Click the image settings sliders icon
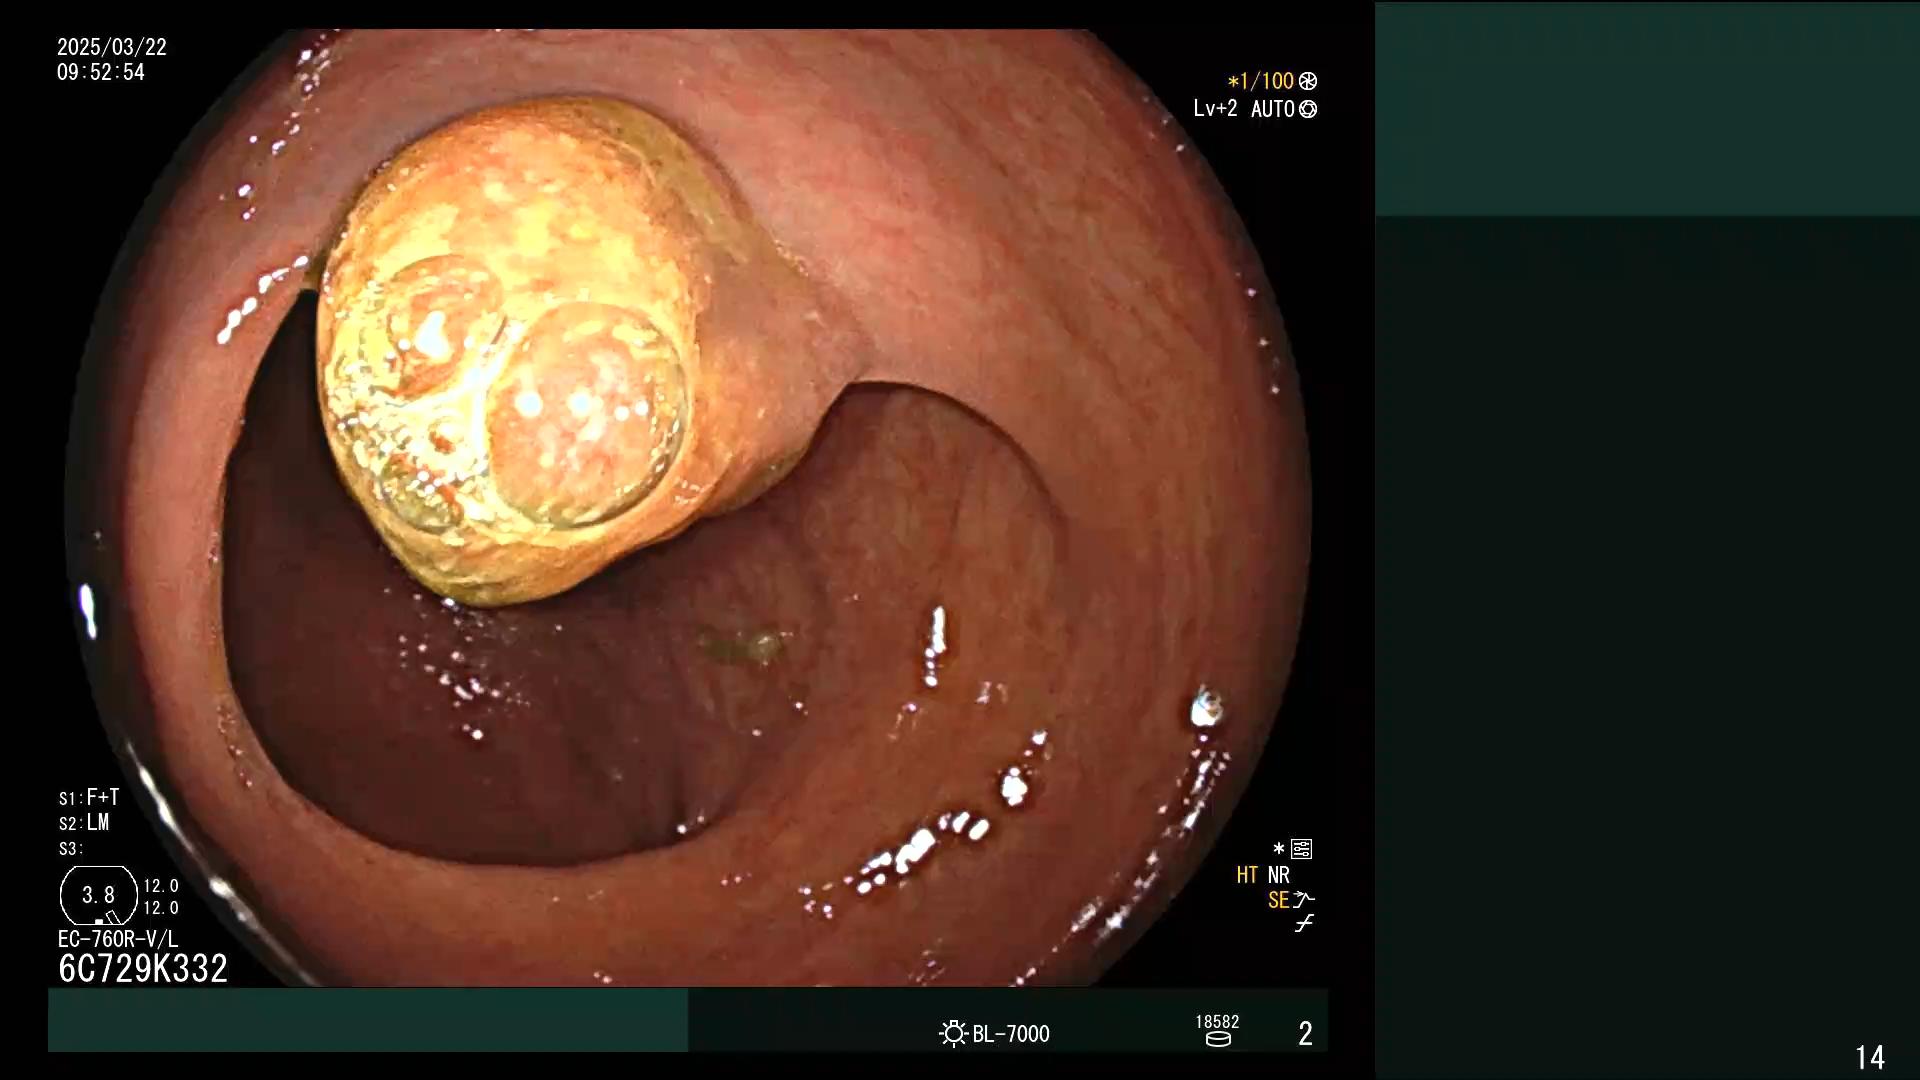Image resolution: width=1920 pixels, height=1080 pixels. coord(1301,849)
